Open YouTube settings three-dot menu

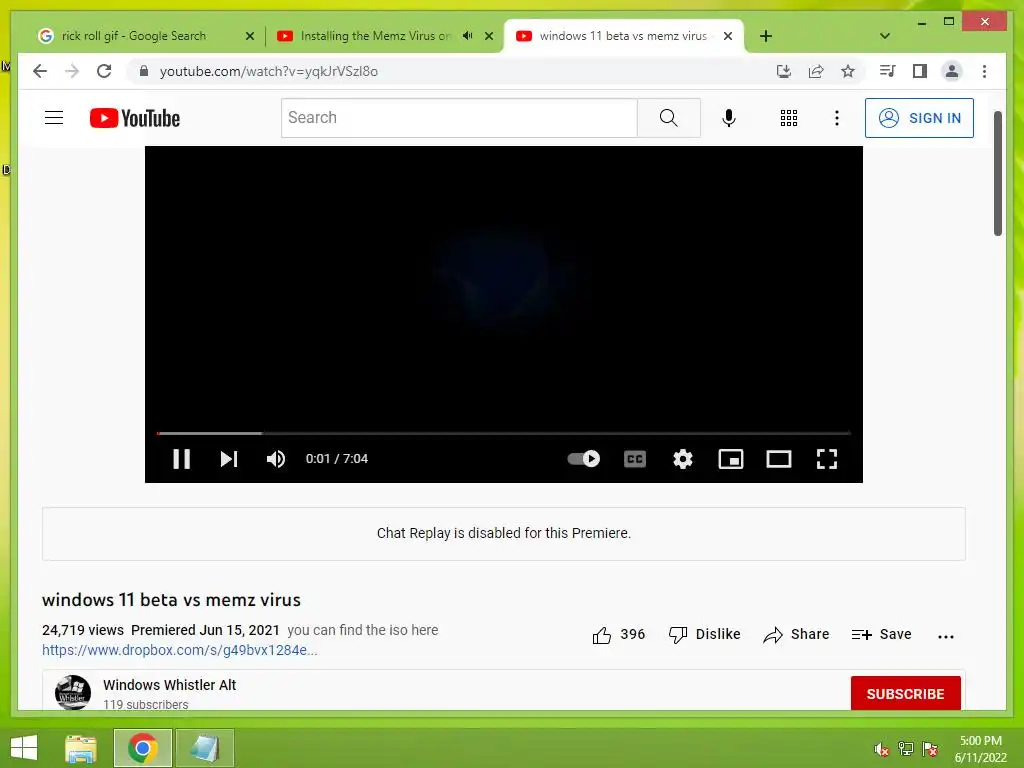click(837, 118)
